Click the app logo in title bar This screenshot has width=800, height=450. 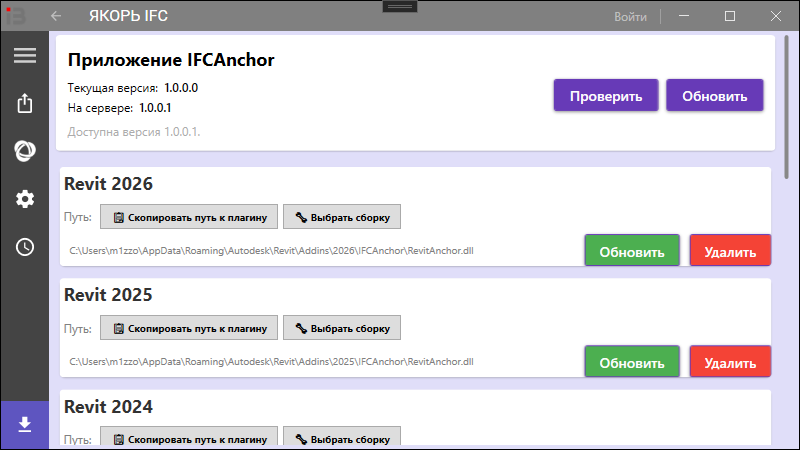click(x=14, y=16)
